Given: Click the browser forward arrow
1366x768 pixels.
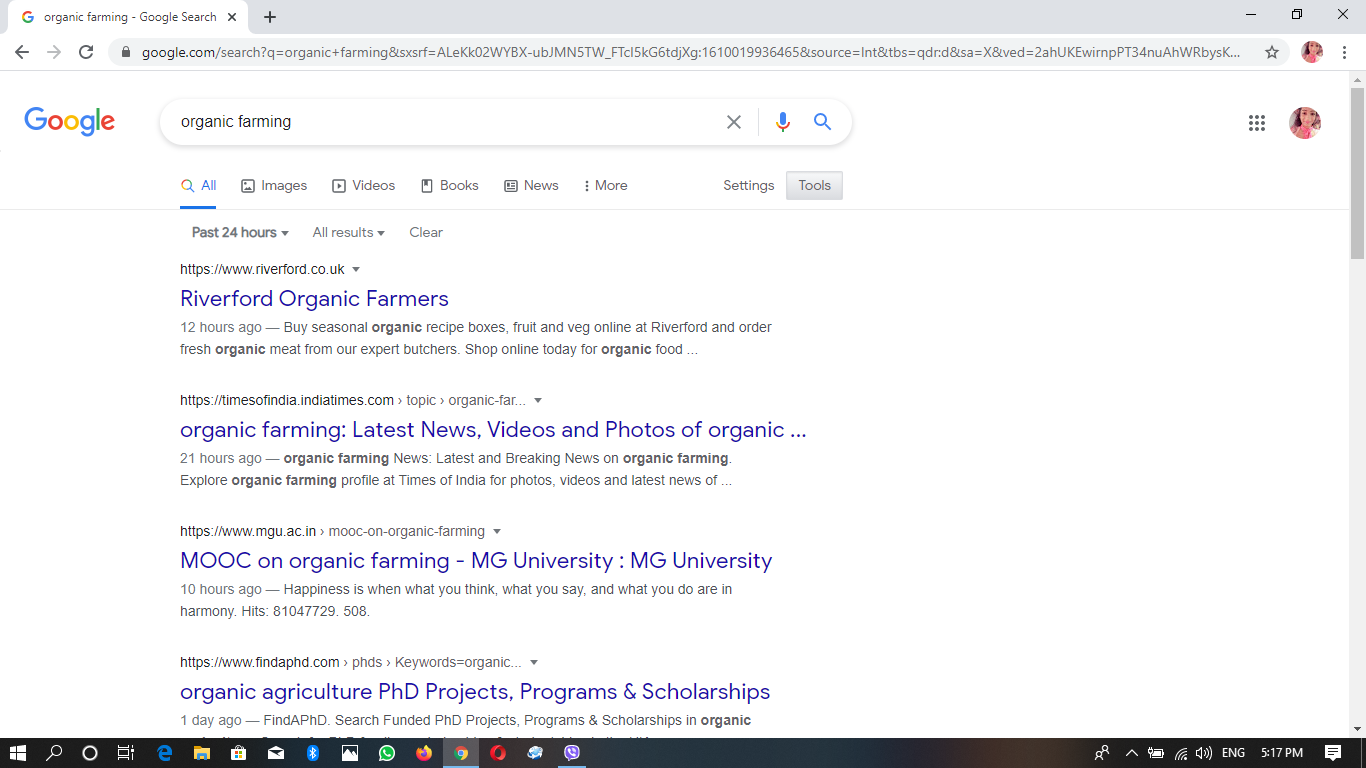Looking at the screenshot, I should click(x=54, y=52).
